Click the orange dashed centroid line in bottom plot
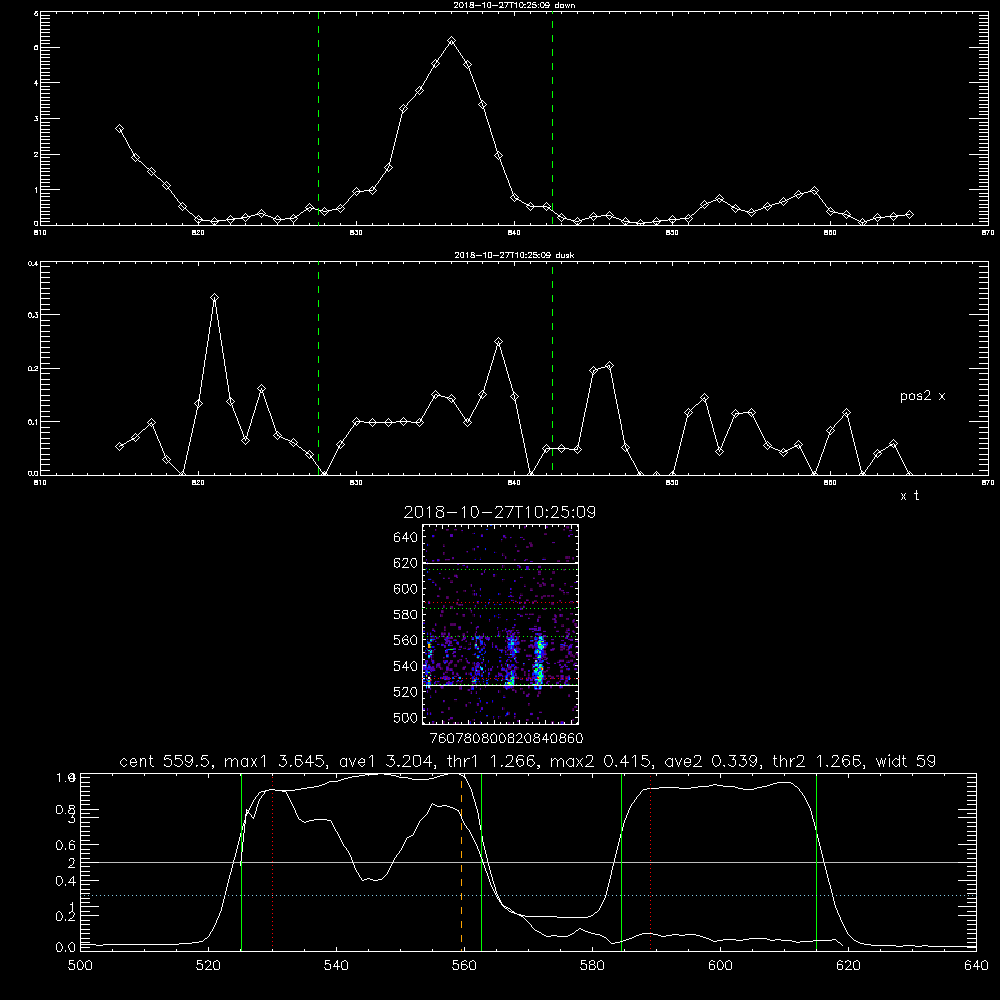This screenshot has width=1000, height=1000. pos(461,862)
